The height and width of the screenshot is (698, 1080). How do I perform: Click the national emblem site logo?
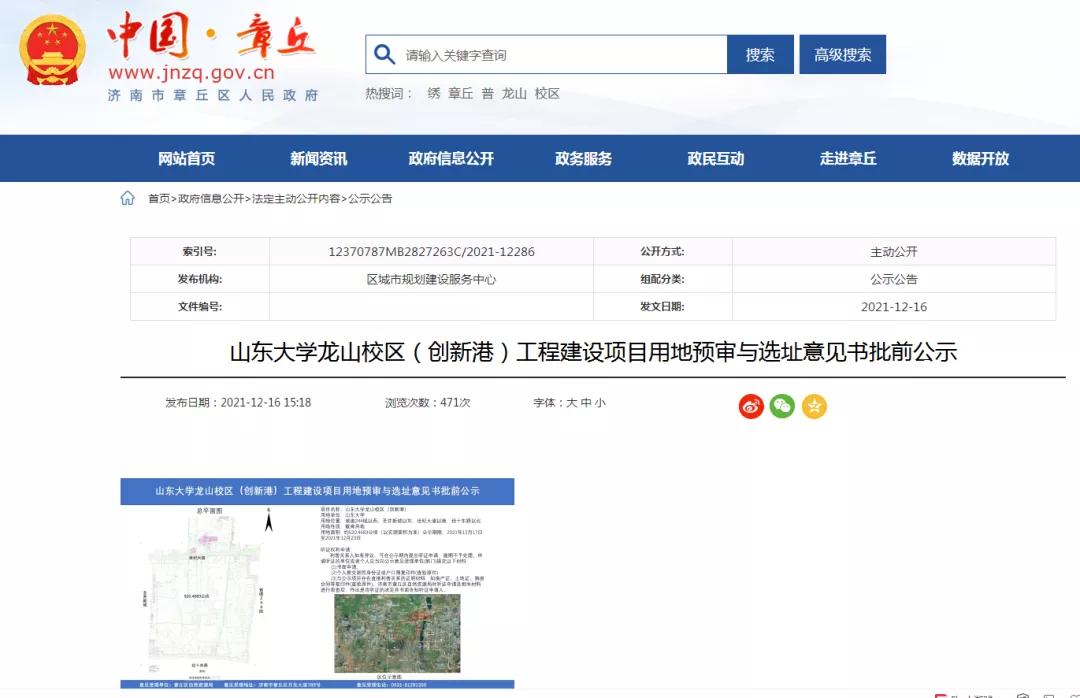[48, 48]
